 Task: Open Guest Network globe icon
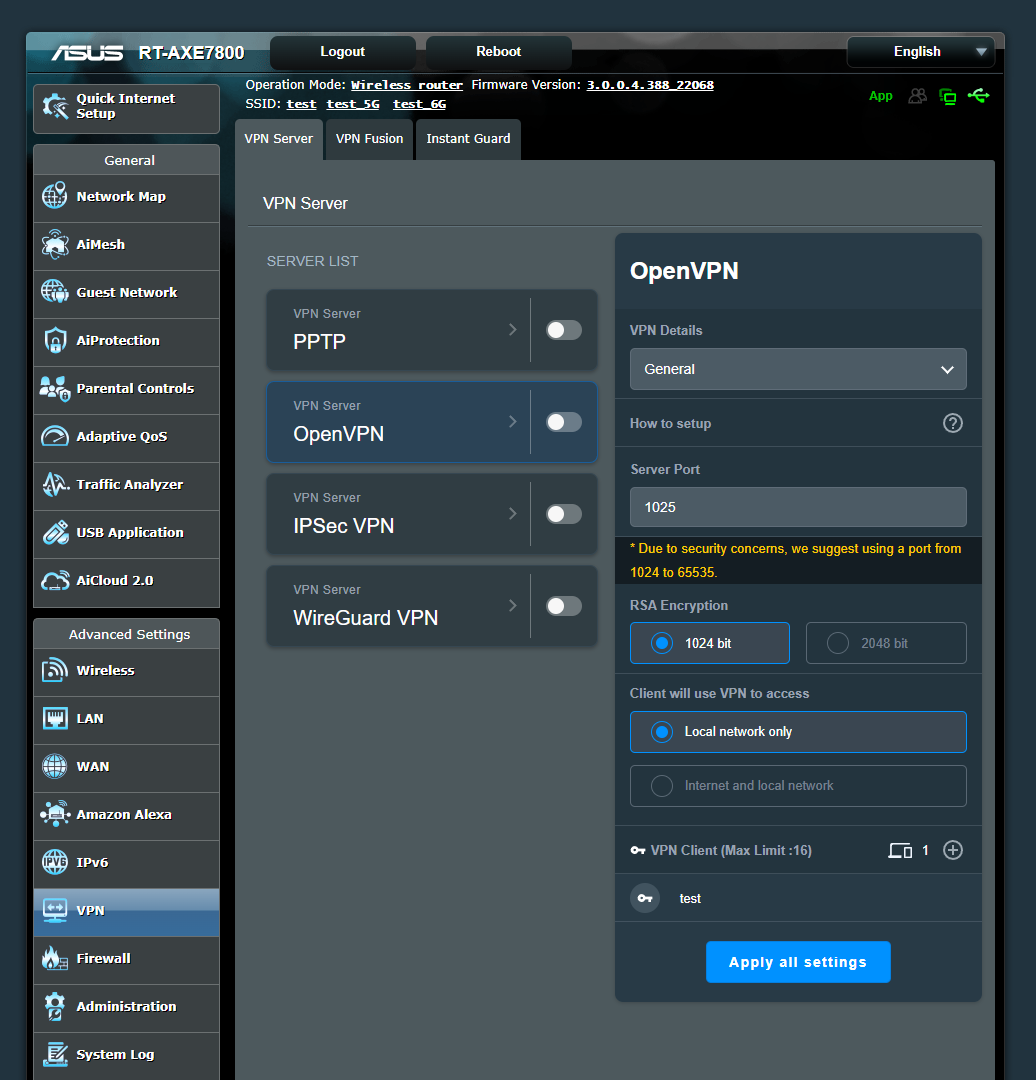coord(54,292)
